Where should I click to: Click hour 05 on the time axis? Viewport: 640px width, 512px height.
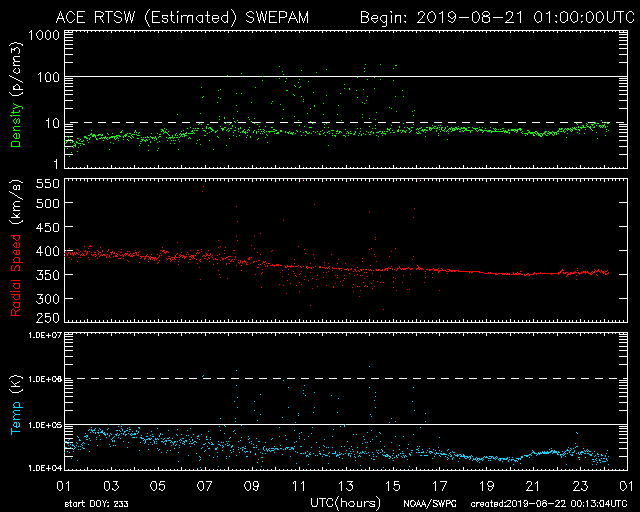[x=158, y=485]
